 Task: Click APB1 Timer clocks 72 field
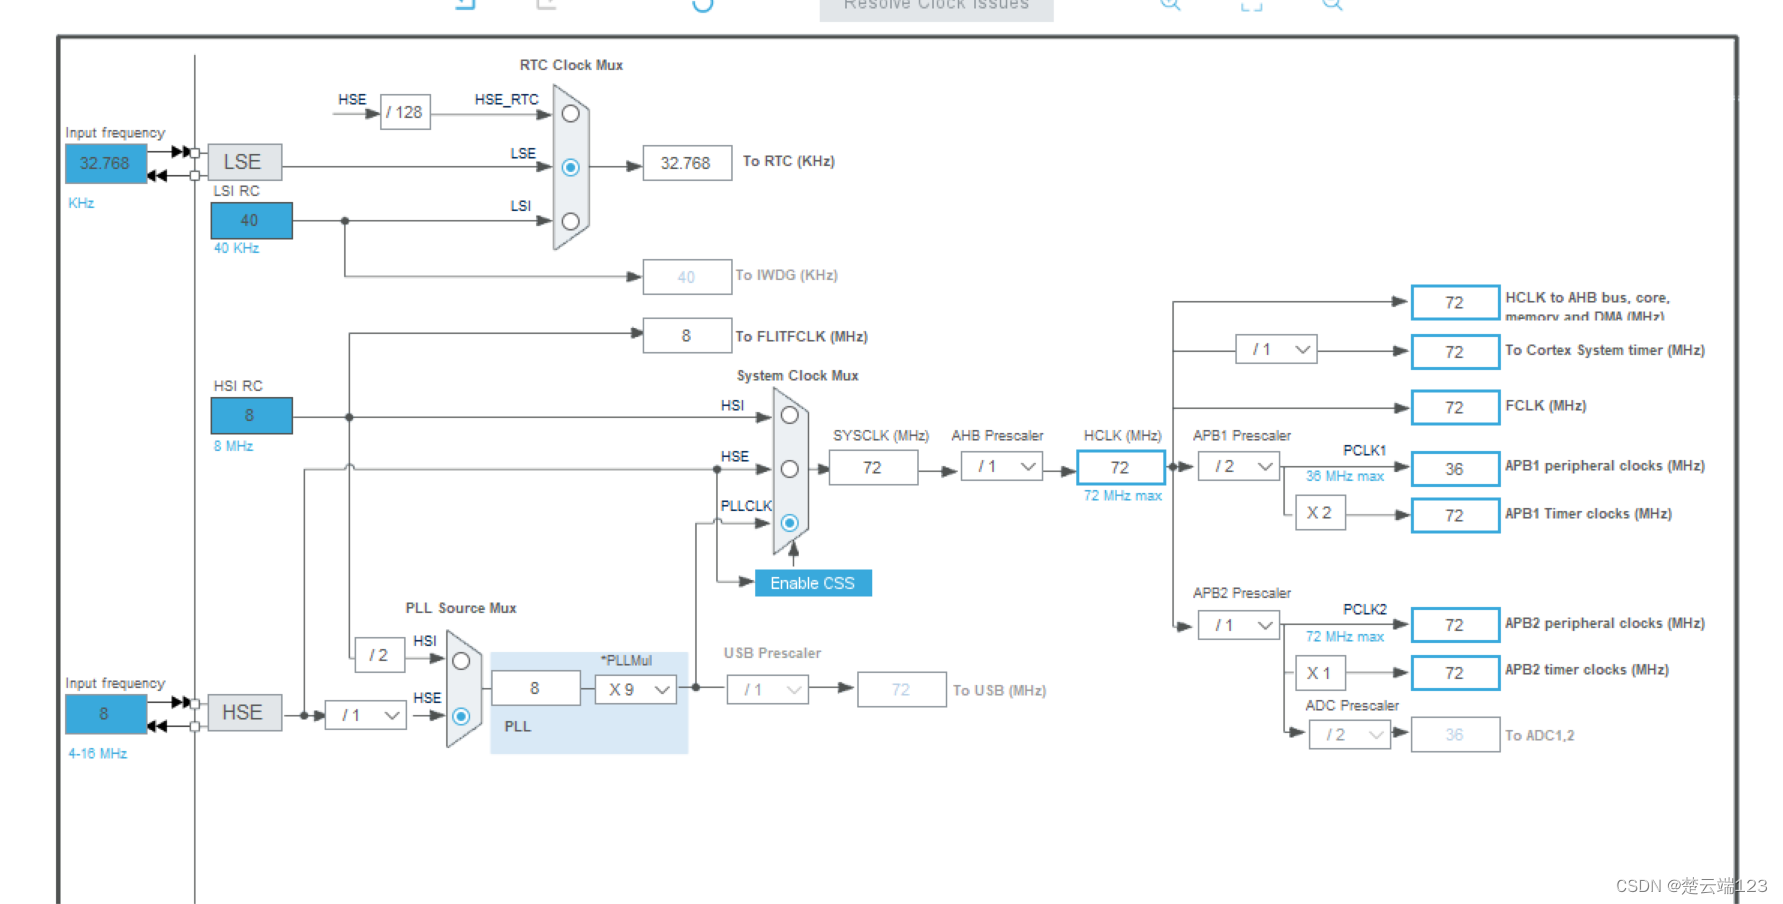point(1455,516)
